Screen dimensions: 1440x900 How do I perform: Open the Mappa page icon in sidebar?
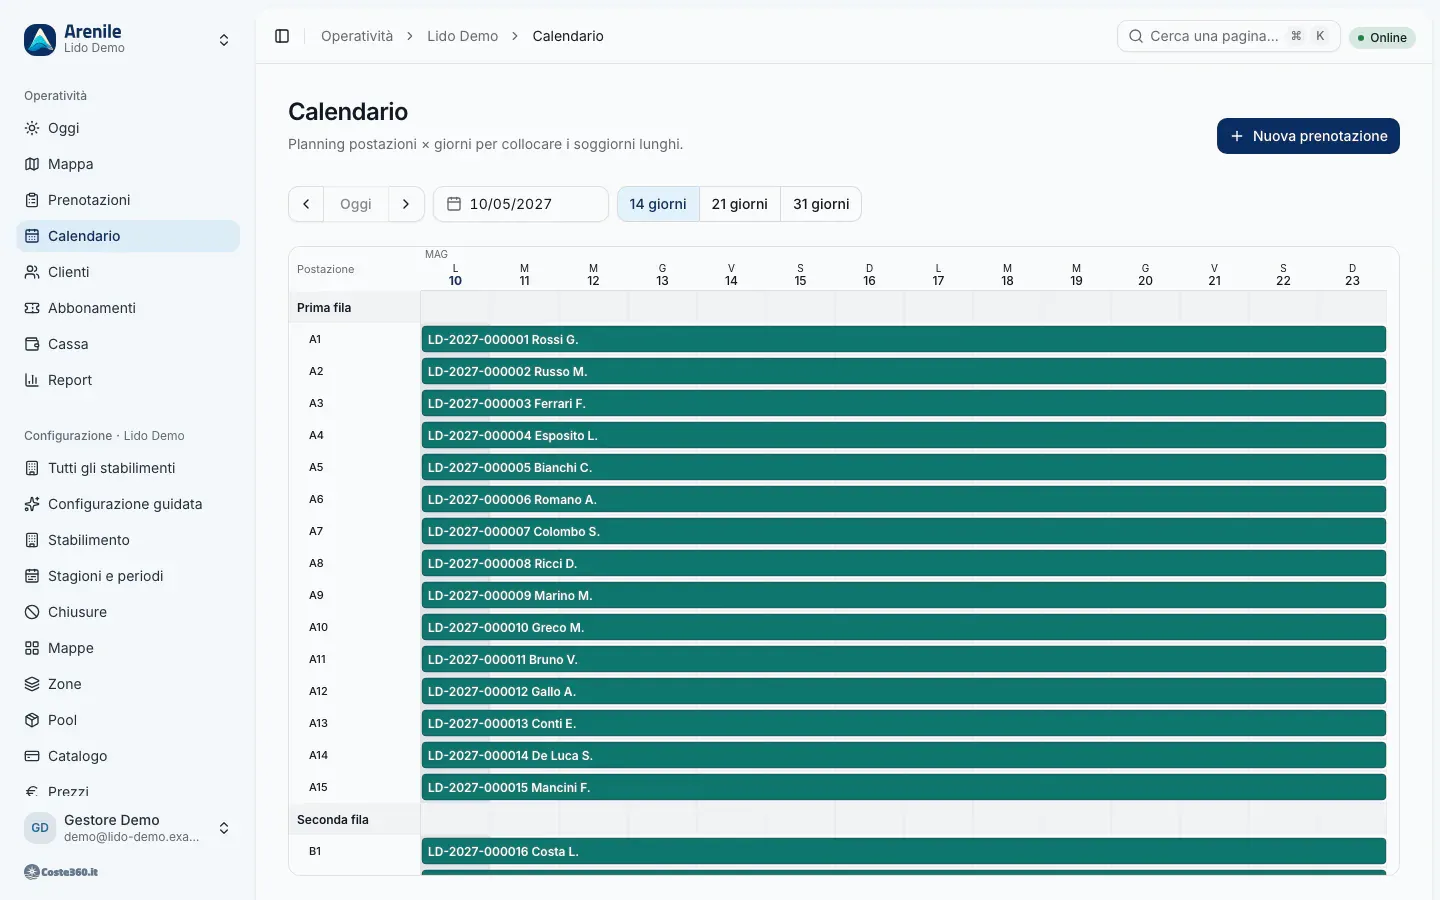pyautogui.click(x=32, y=164)
